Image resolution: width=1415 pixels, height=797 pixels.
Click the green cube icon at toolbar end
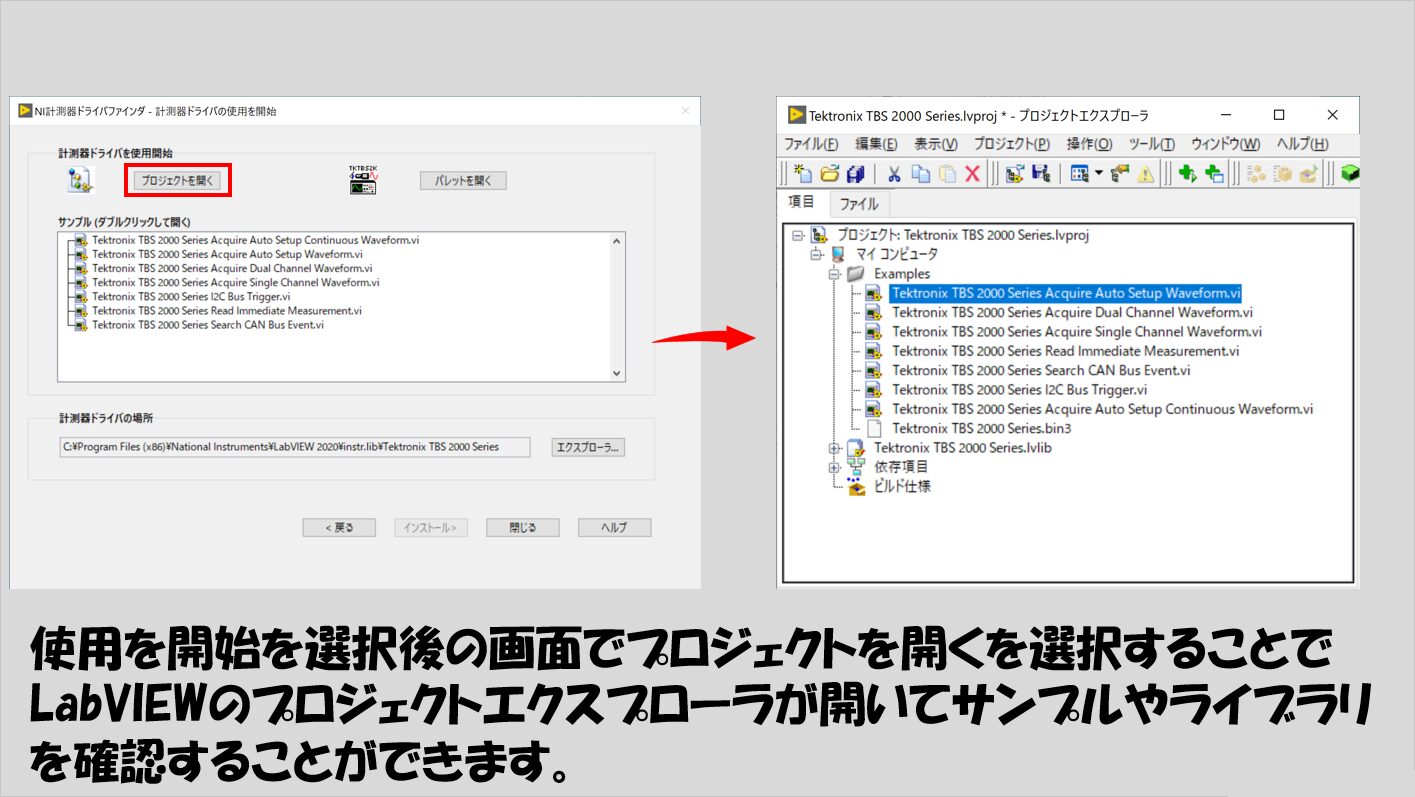1351,174
